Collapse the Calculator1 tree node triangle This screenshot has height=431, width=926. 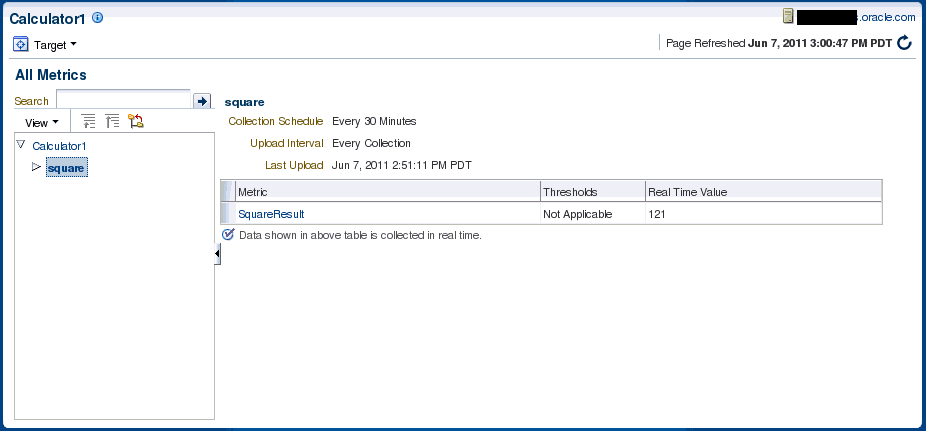click(x=21, y=144)
